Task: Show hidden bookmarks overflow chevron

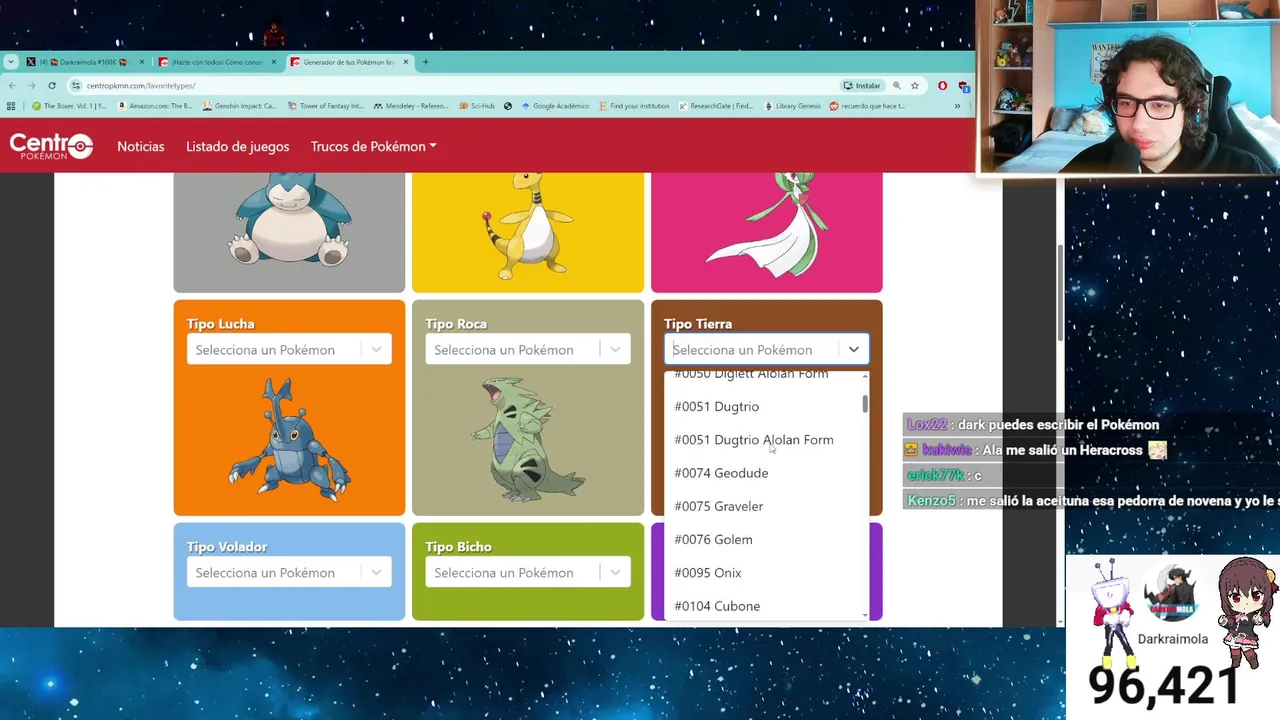Action: pos(957,106)
